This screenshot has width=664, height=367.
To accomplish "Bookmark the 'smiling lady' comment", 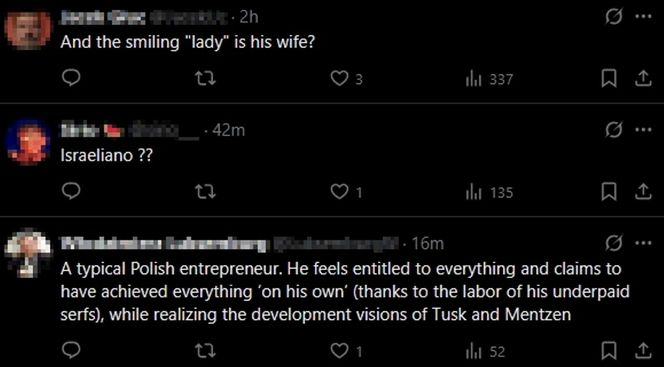I will [609, 79].
